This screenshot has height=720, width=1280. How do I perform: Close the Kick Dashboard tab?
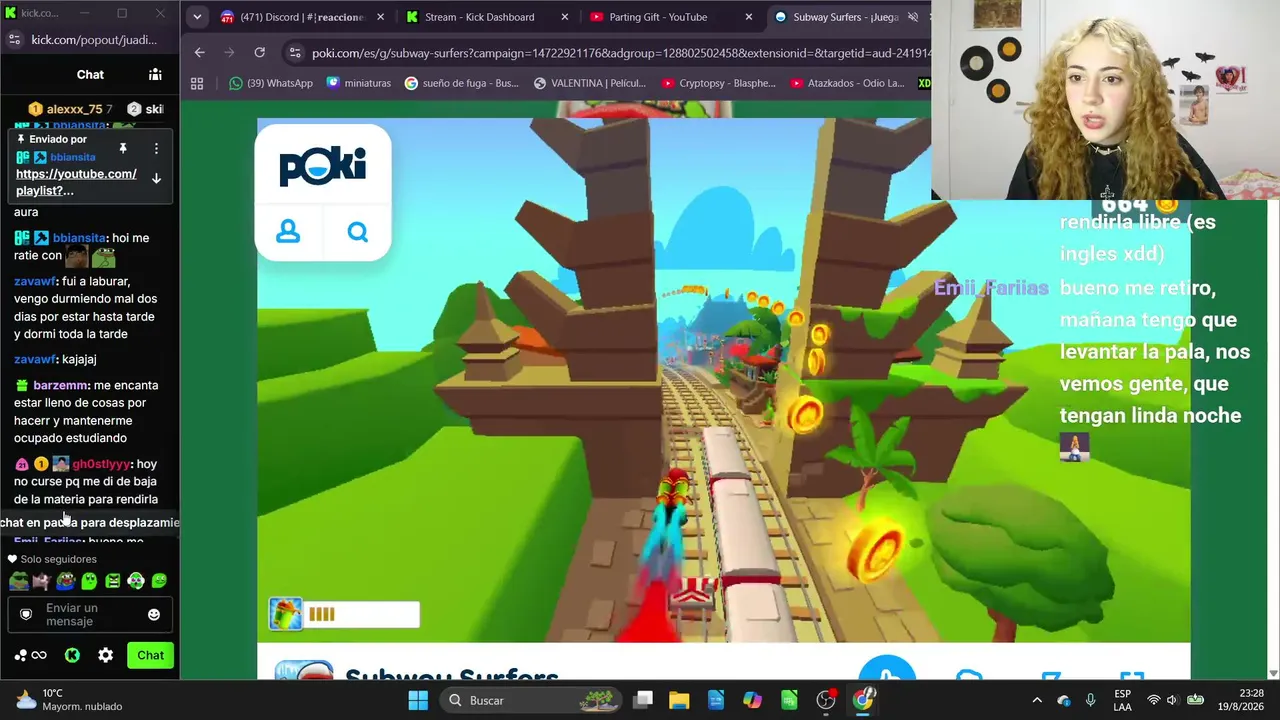pyautogui.click(x=565, y=17)
